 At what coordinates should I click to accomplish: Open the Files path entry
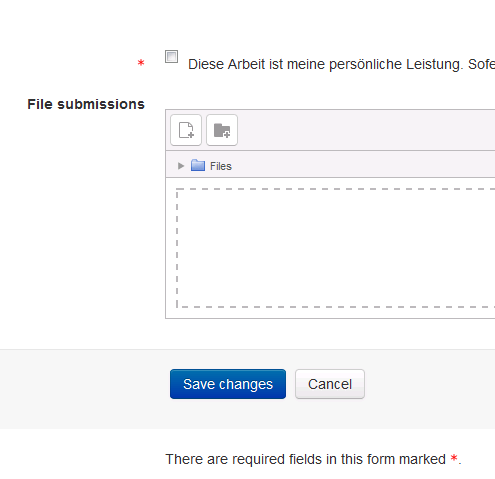[221, 166]
